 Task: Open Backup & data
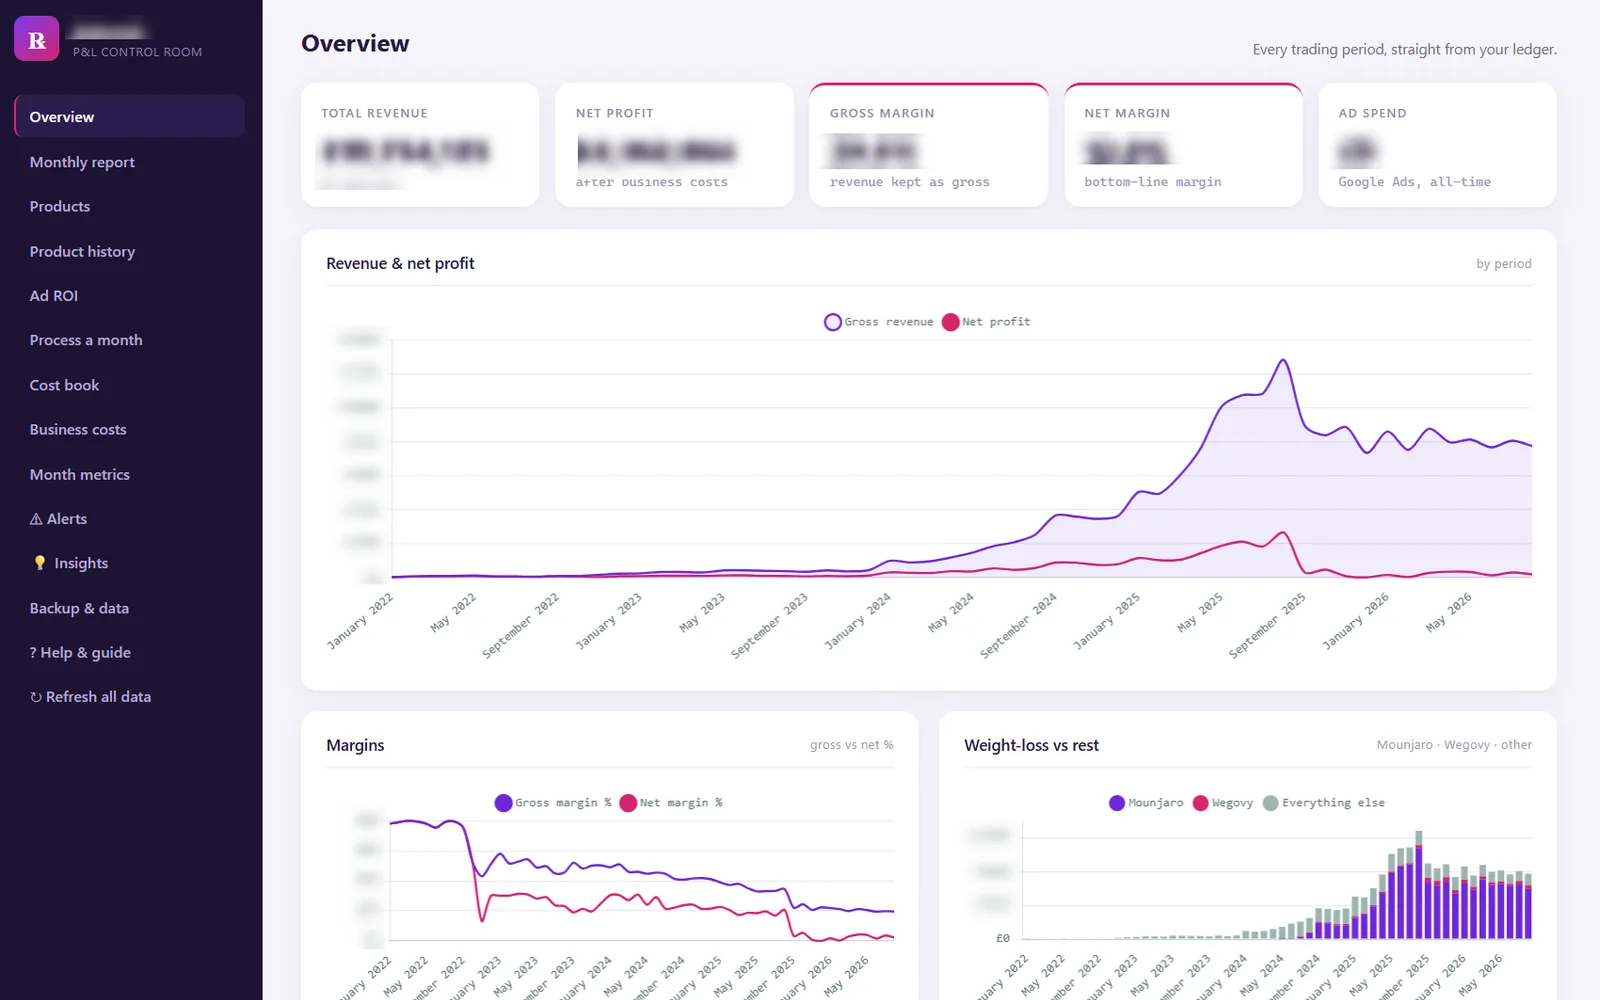pyautogui.click(x=130, y=608)
